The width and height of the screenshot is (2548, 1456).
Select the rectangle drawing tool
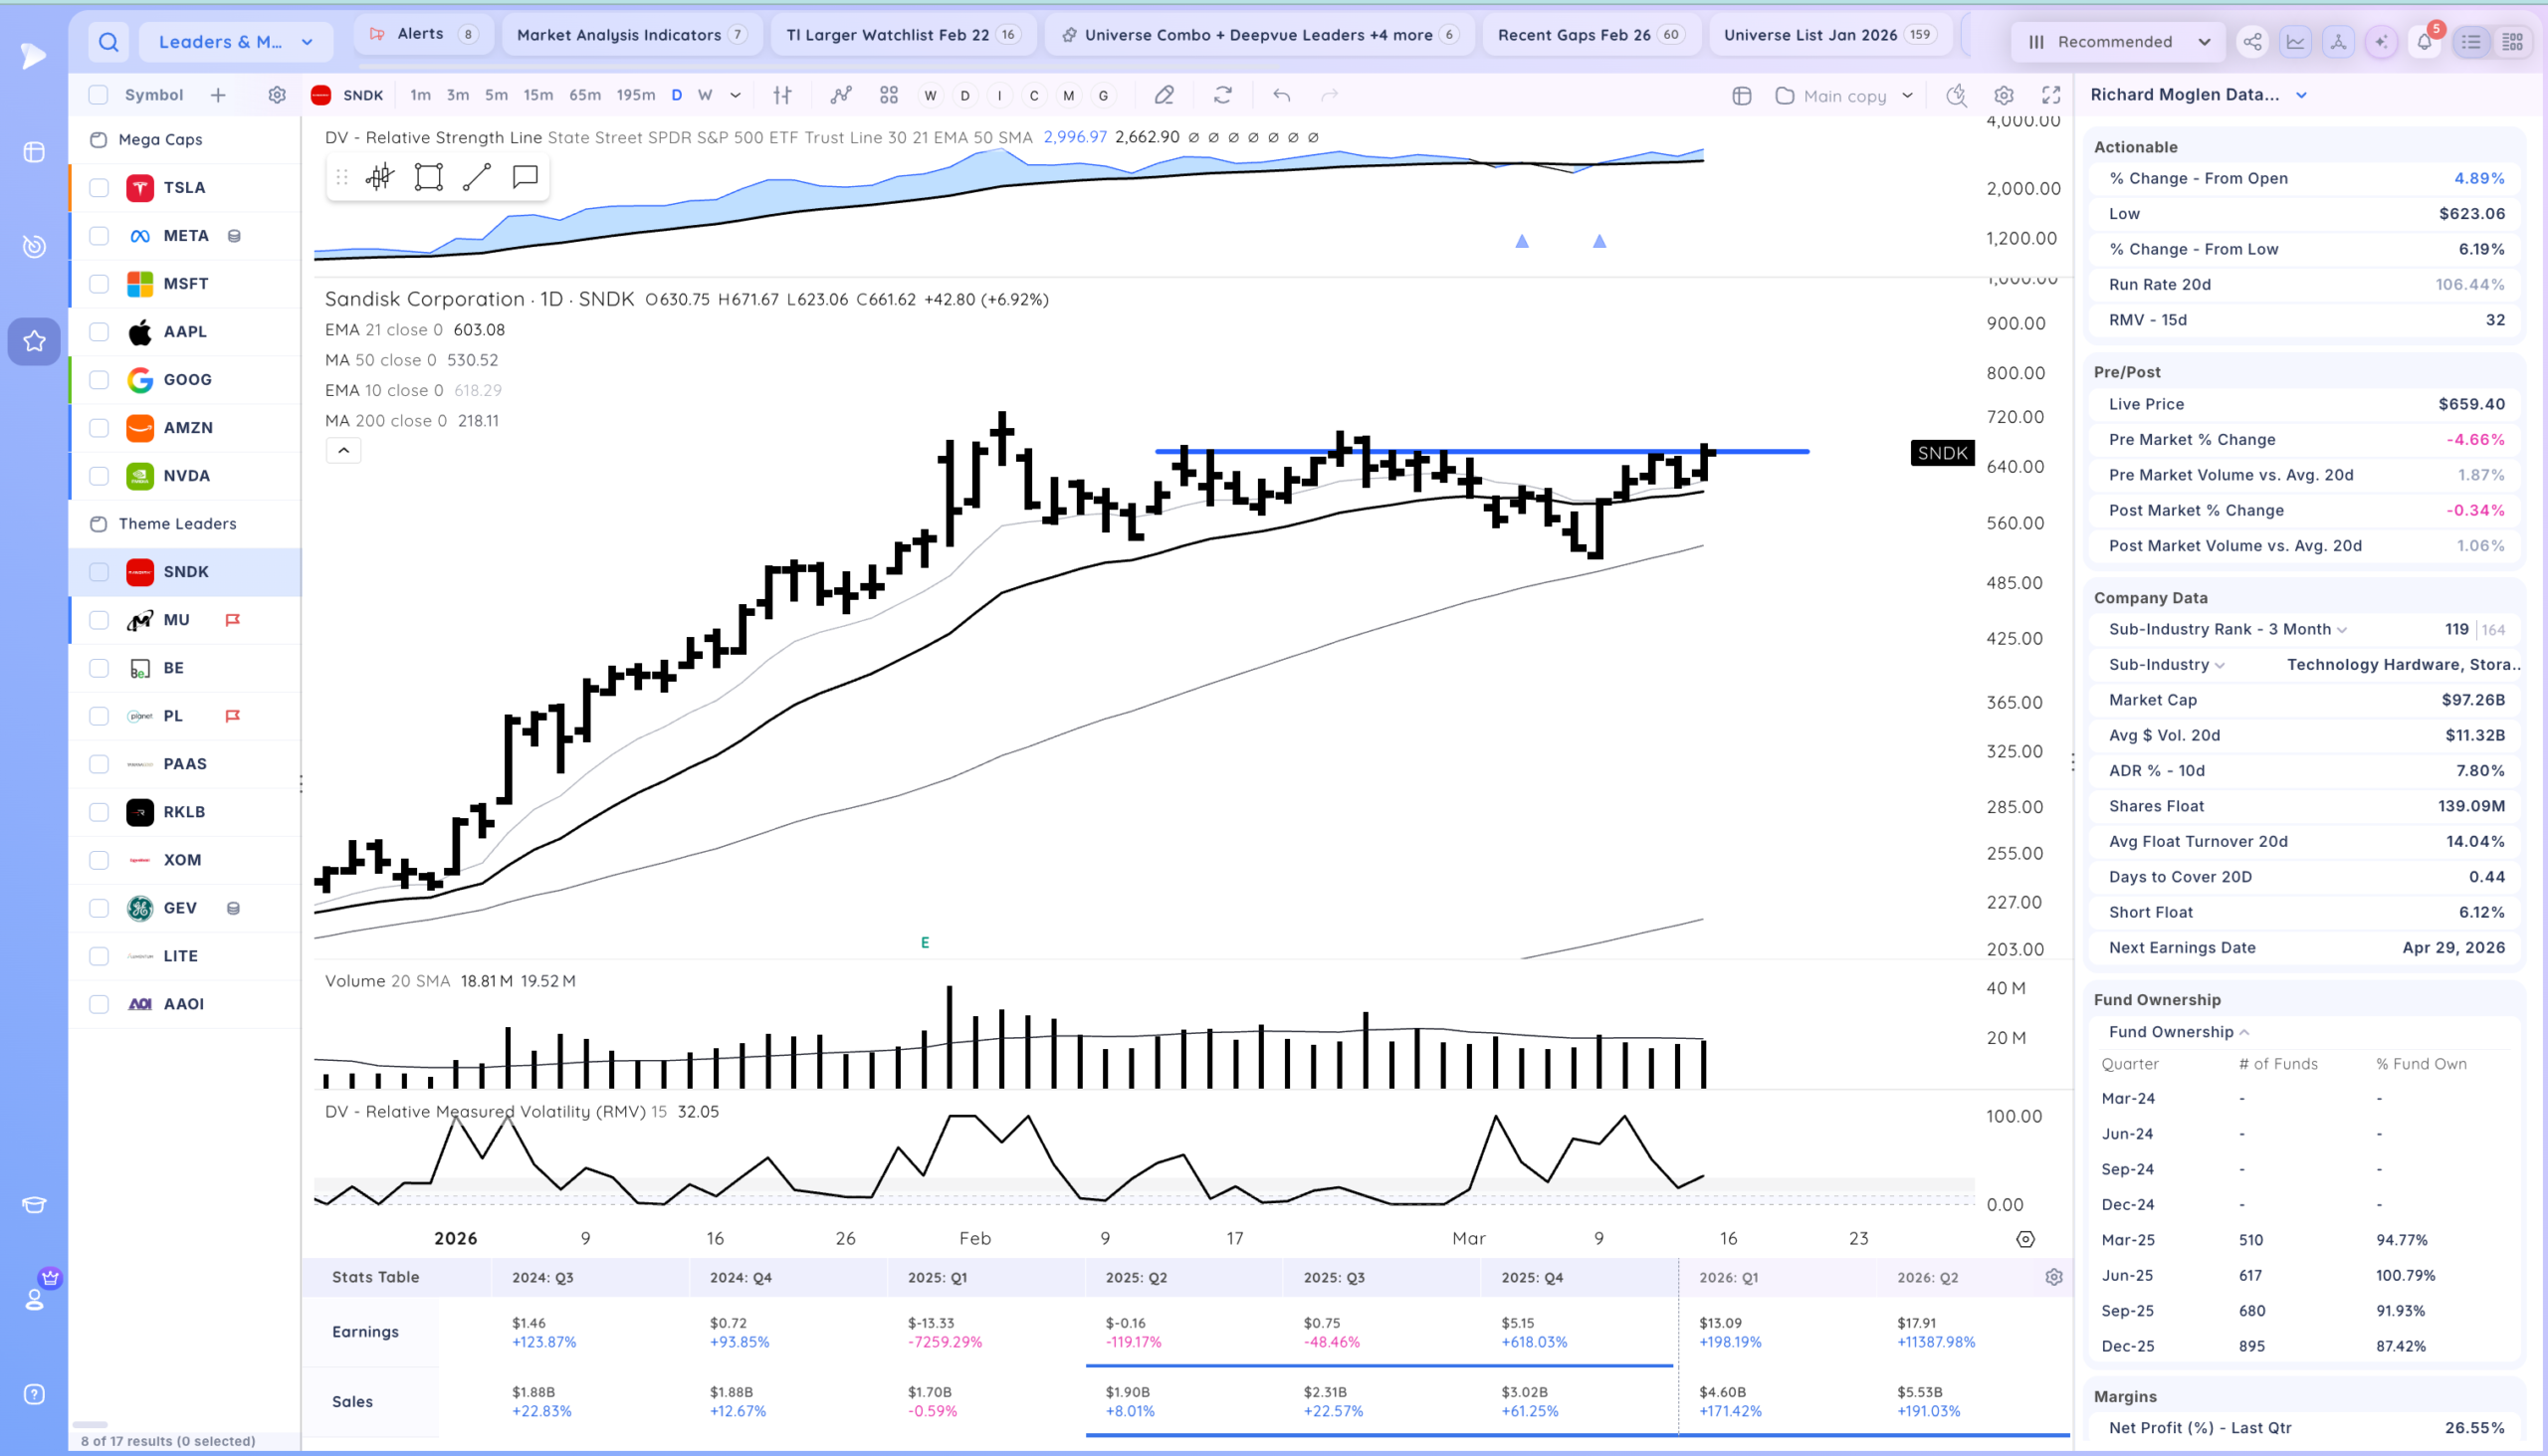[428, 177]
